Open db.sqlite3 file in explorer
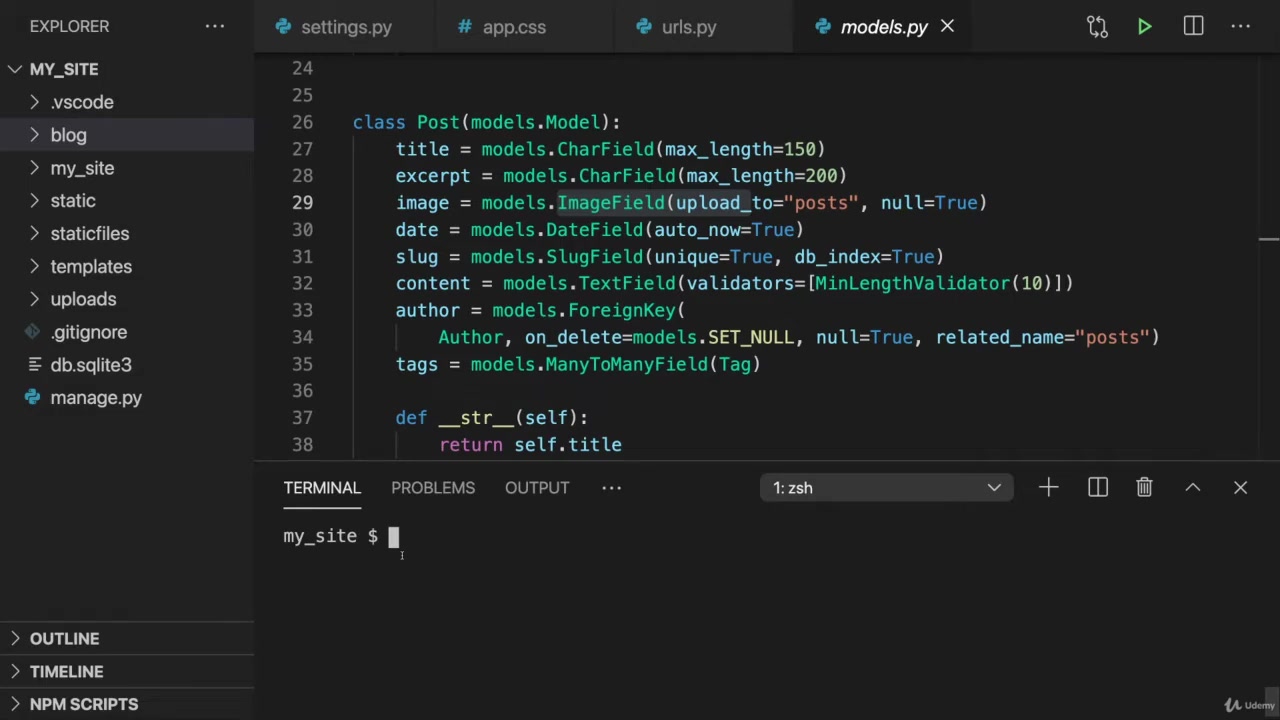 pyautogui.click(x=91, y=365)
